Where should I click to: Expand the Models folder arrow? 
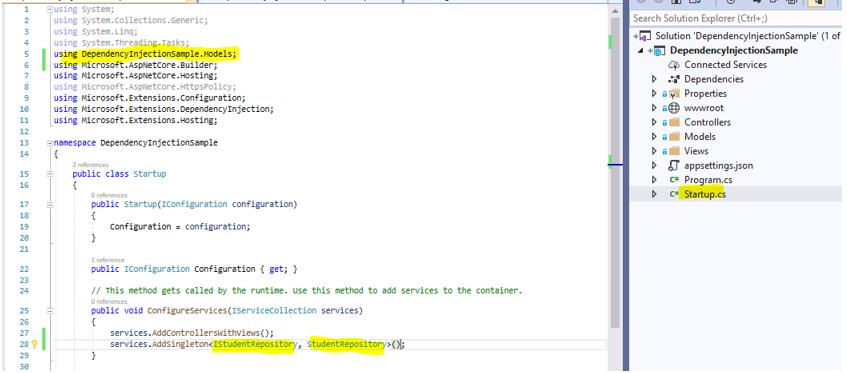(655, 137)
